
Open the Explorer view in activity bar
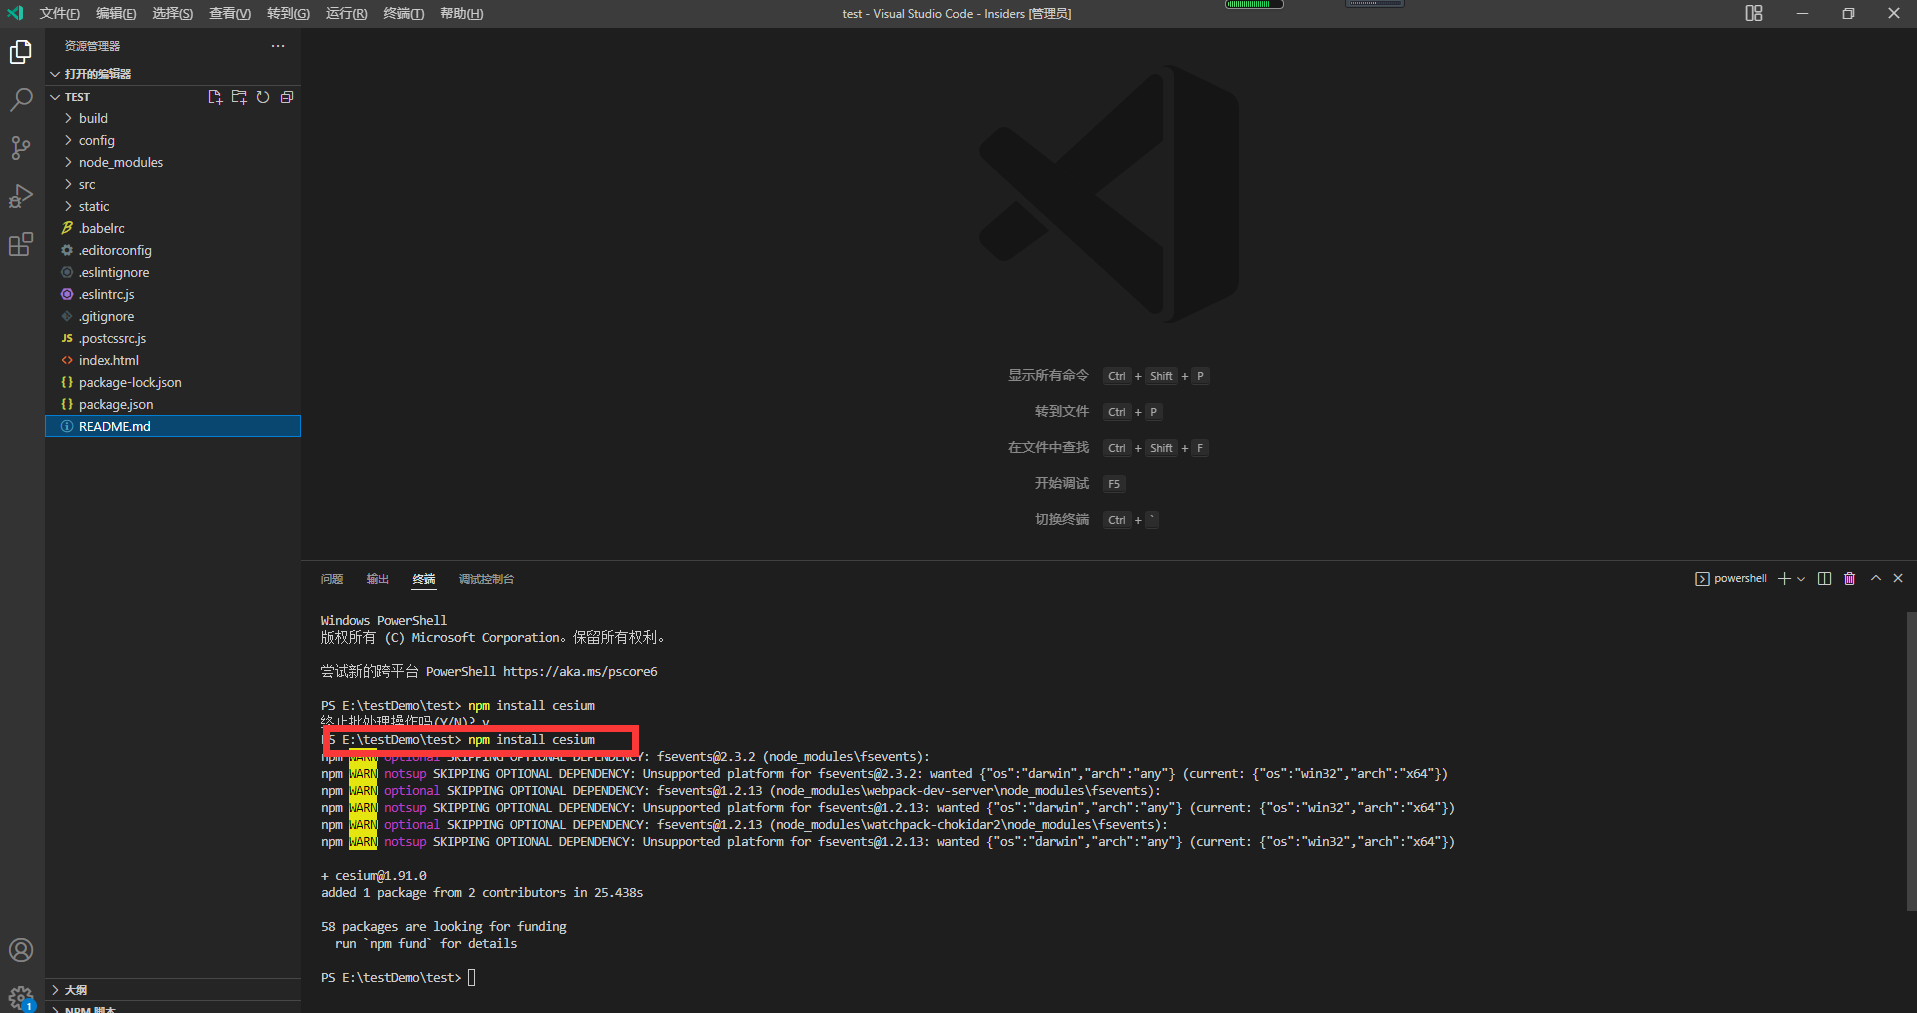[21, 52]
